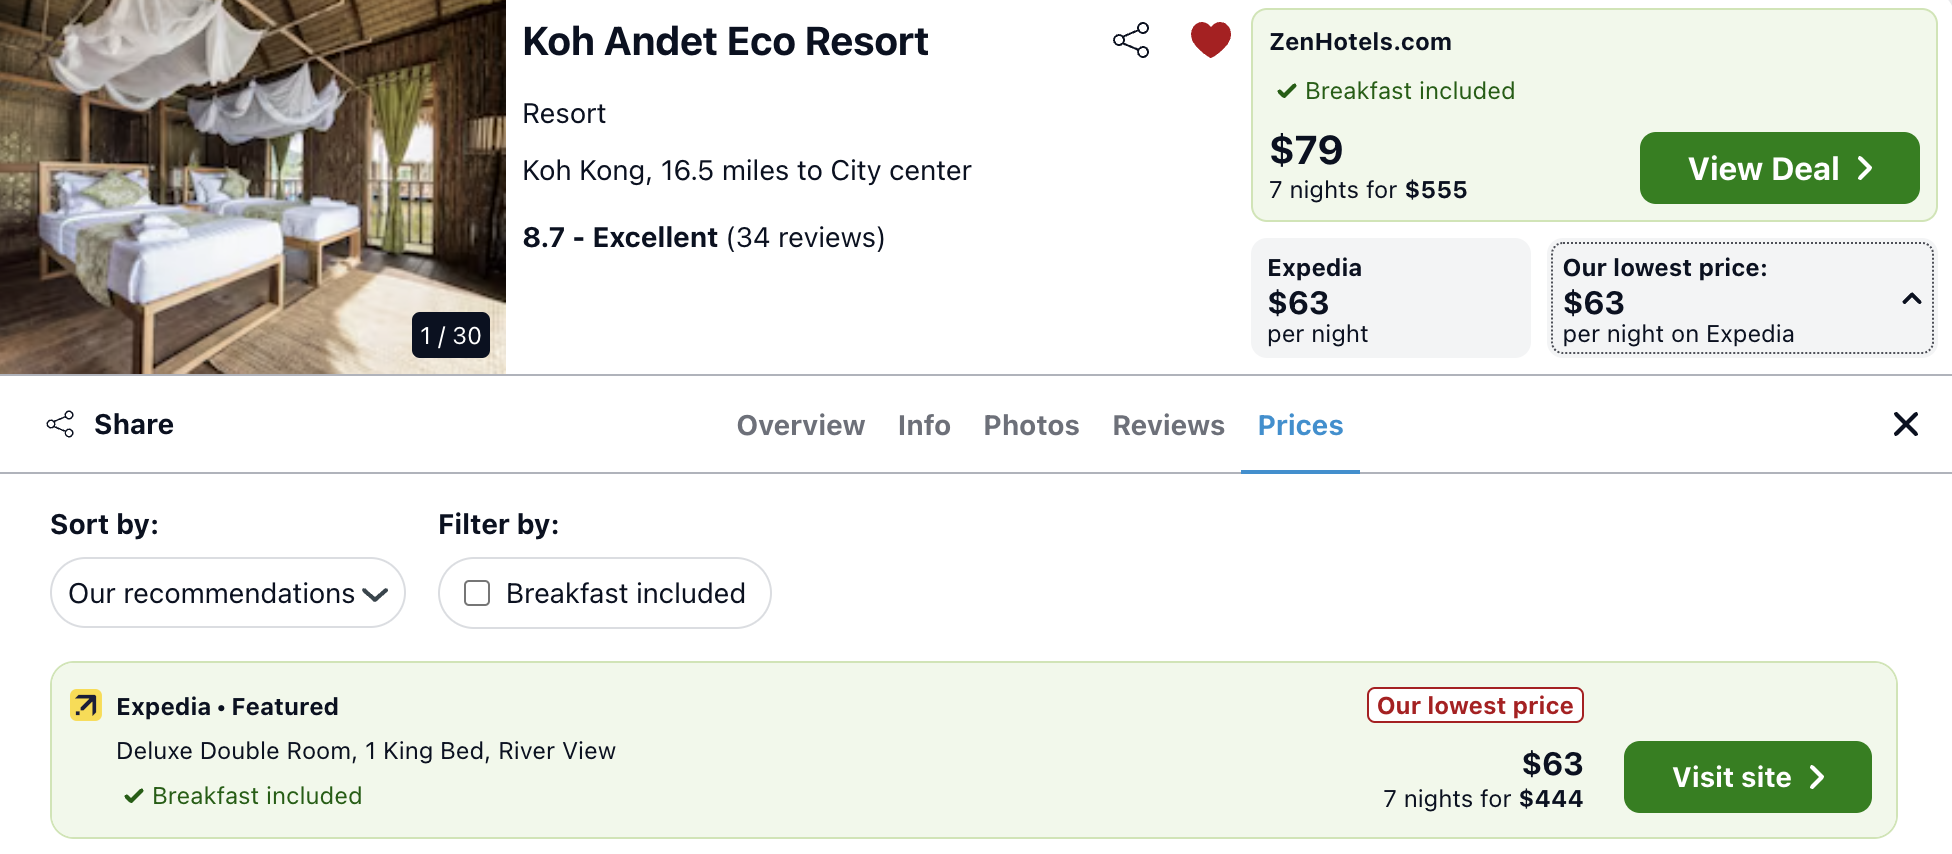
Task: Click the Expedia $63 per night card
Action: pyautogui.click(x=1390, y=298)
